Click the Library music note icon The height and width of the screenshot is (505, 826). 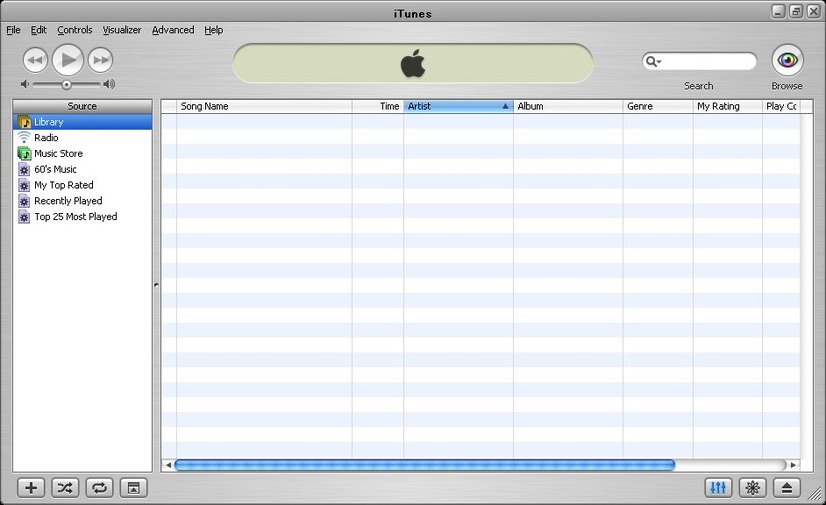tap(24, 122)
